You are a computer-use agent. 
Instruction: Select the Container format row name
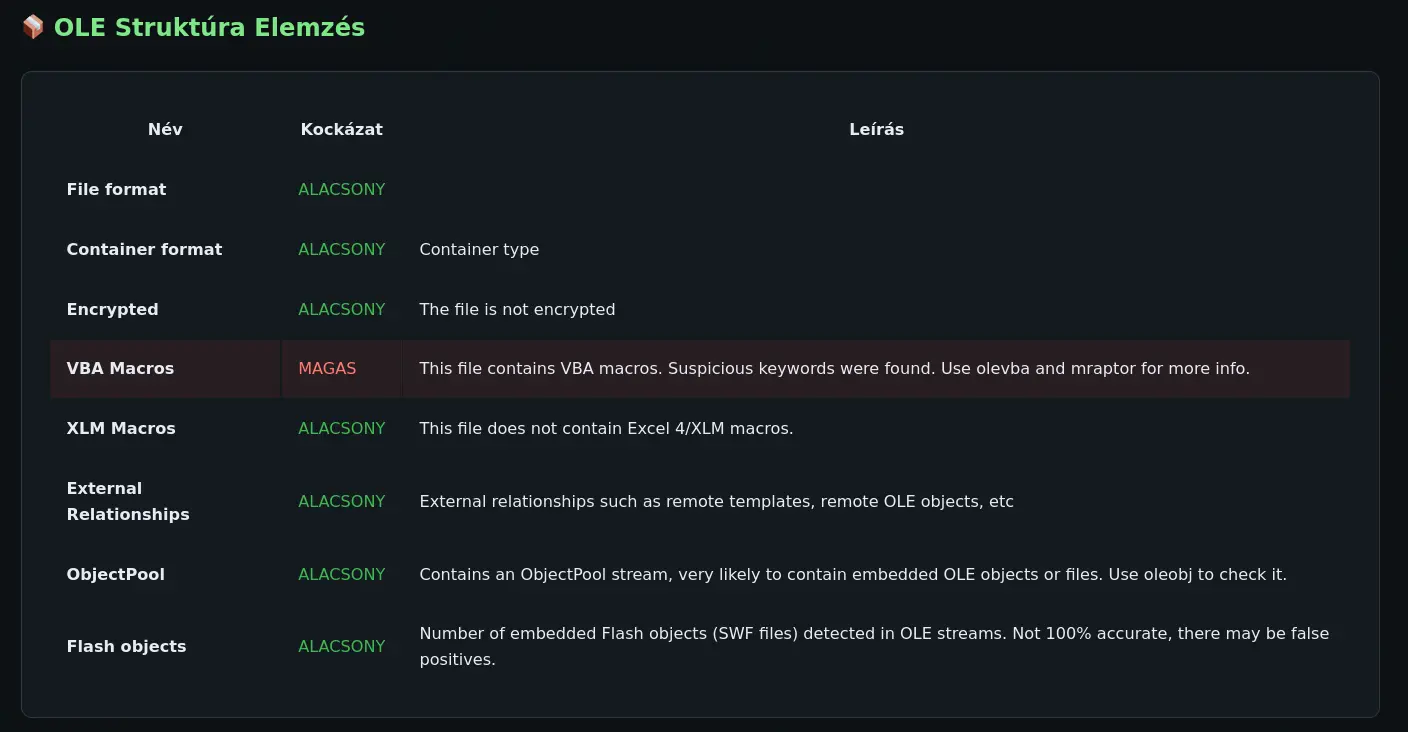(144, 249)
